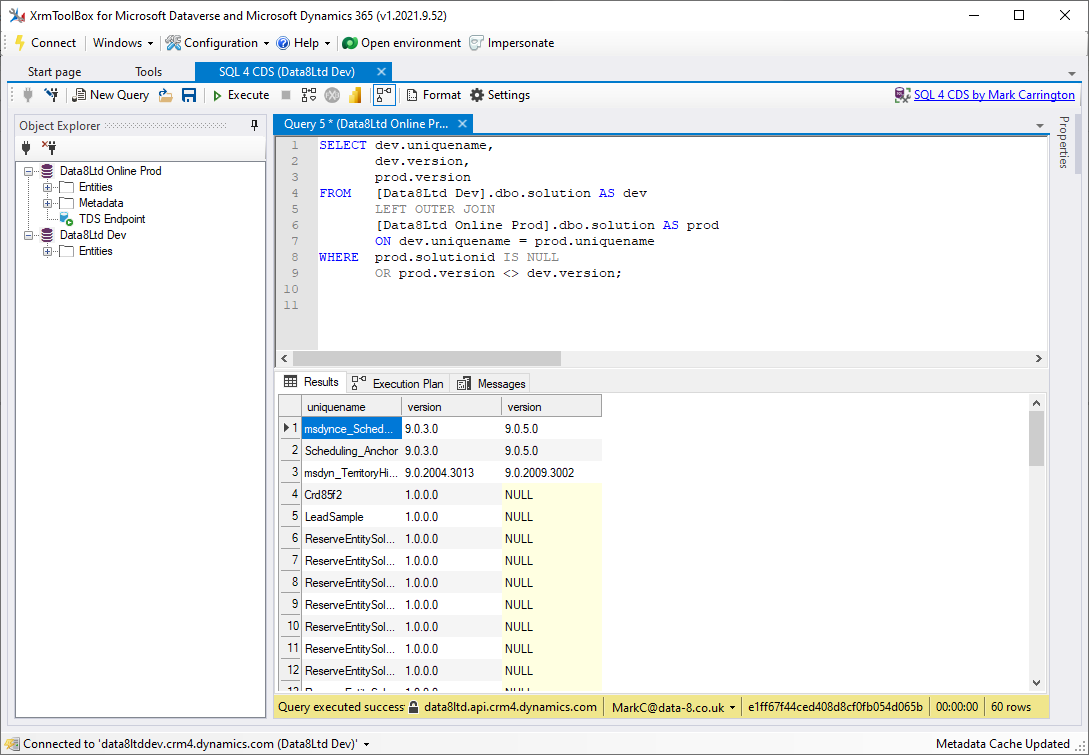Disconnect via the crossed-plug icon
The height and width of the screenshot is (755, 1089).
click(x=48, y=147)
